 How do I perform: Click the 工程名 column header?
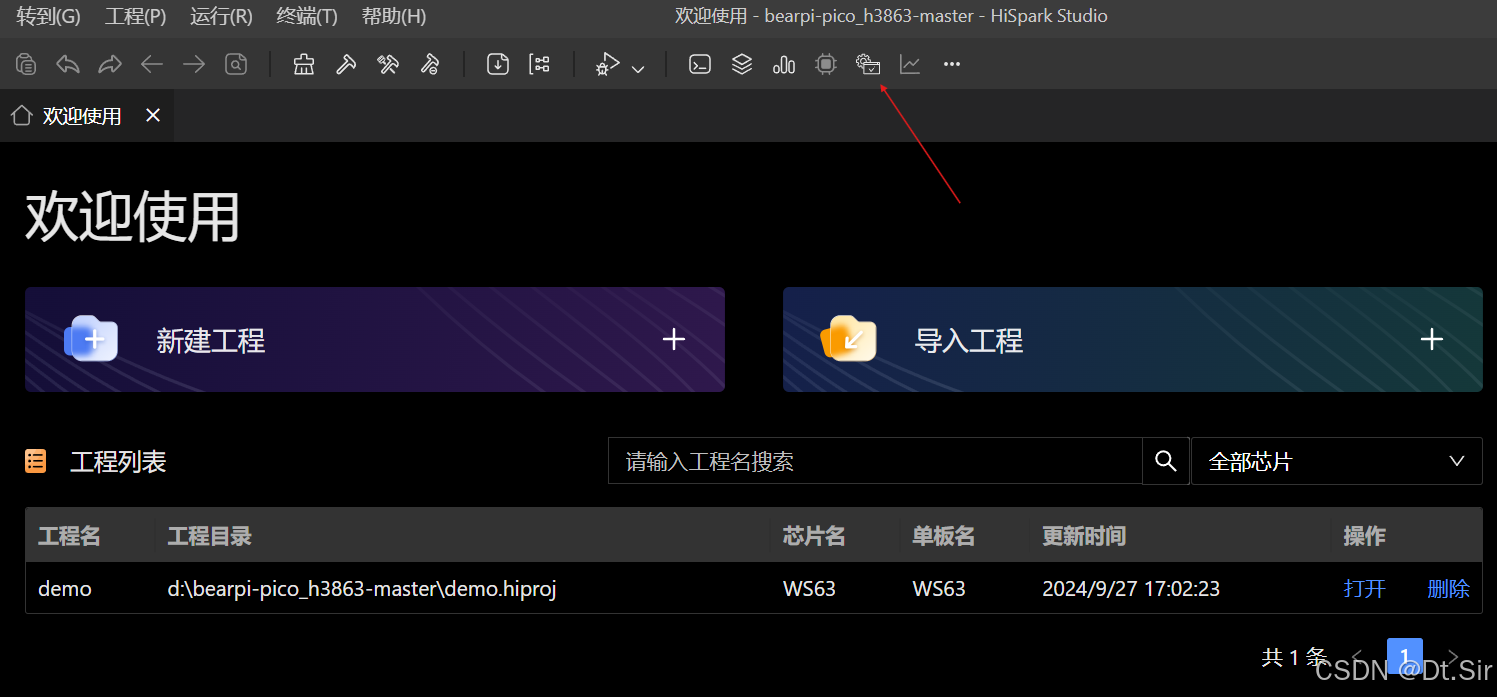pyautogui.click(x=69, y=536)
